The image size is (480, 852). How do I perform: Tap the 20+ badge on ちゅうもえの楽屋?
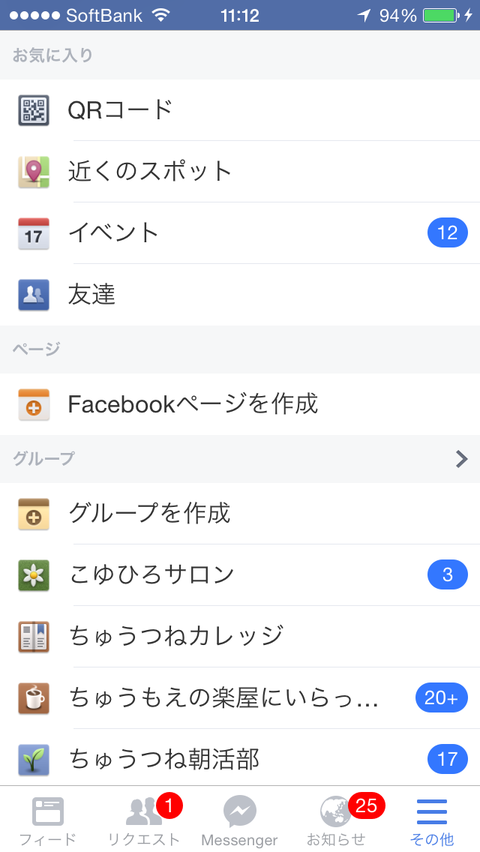click(x=441, y=698)
